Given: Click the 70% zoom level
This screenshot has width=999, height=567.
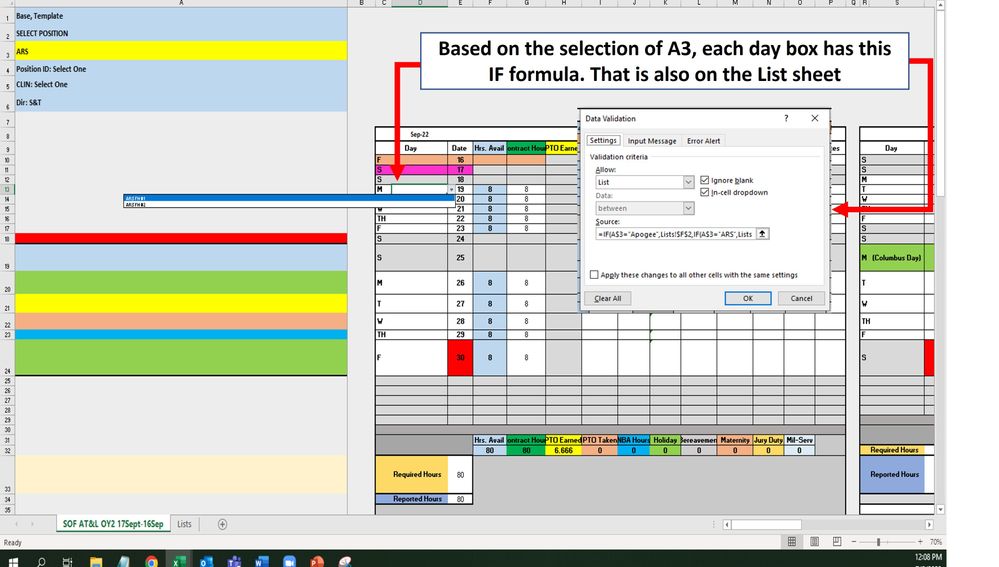Looking at the screenshot, I should click(935, 542).
